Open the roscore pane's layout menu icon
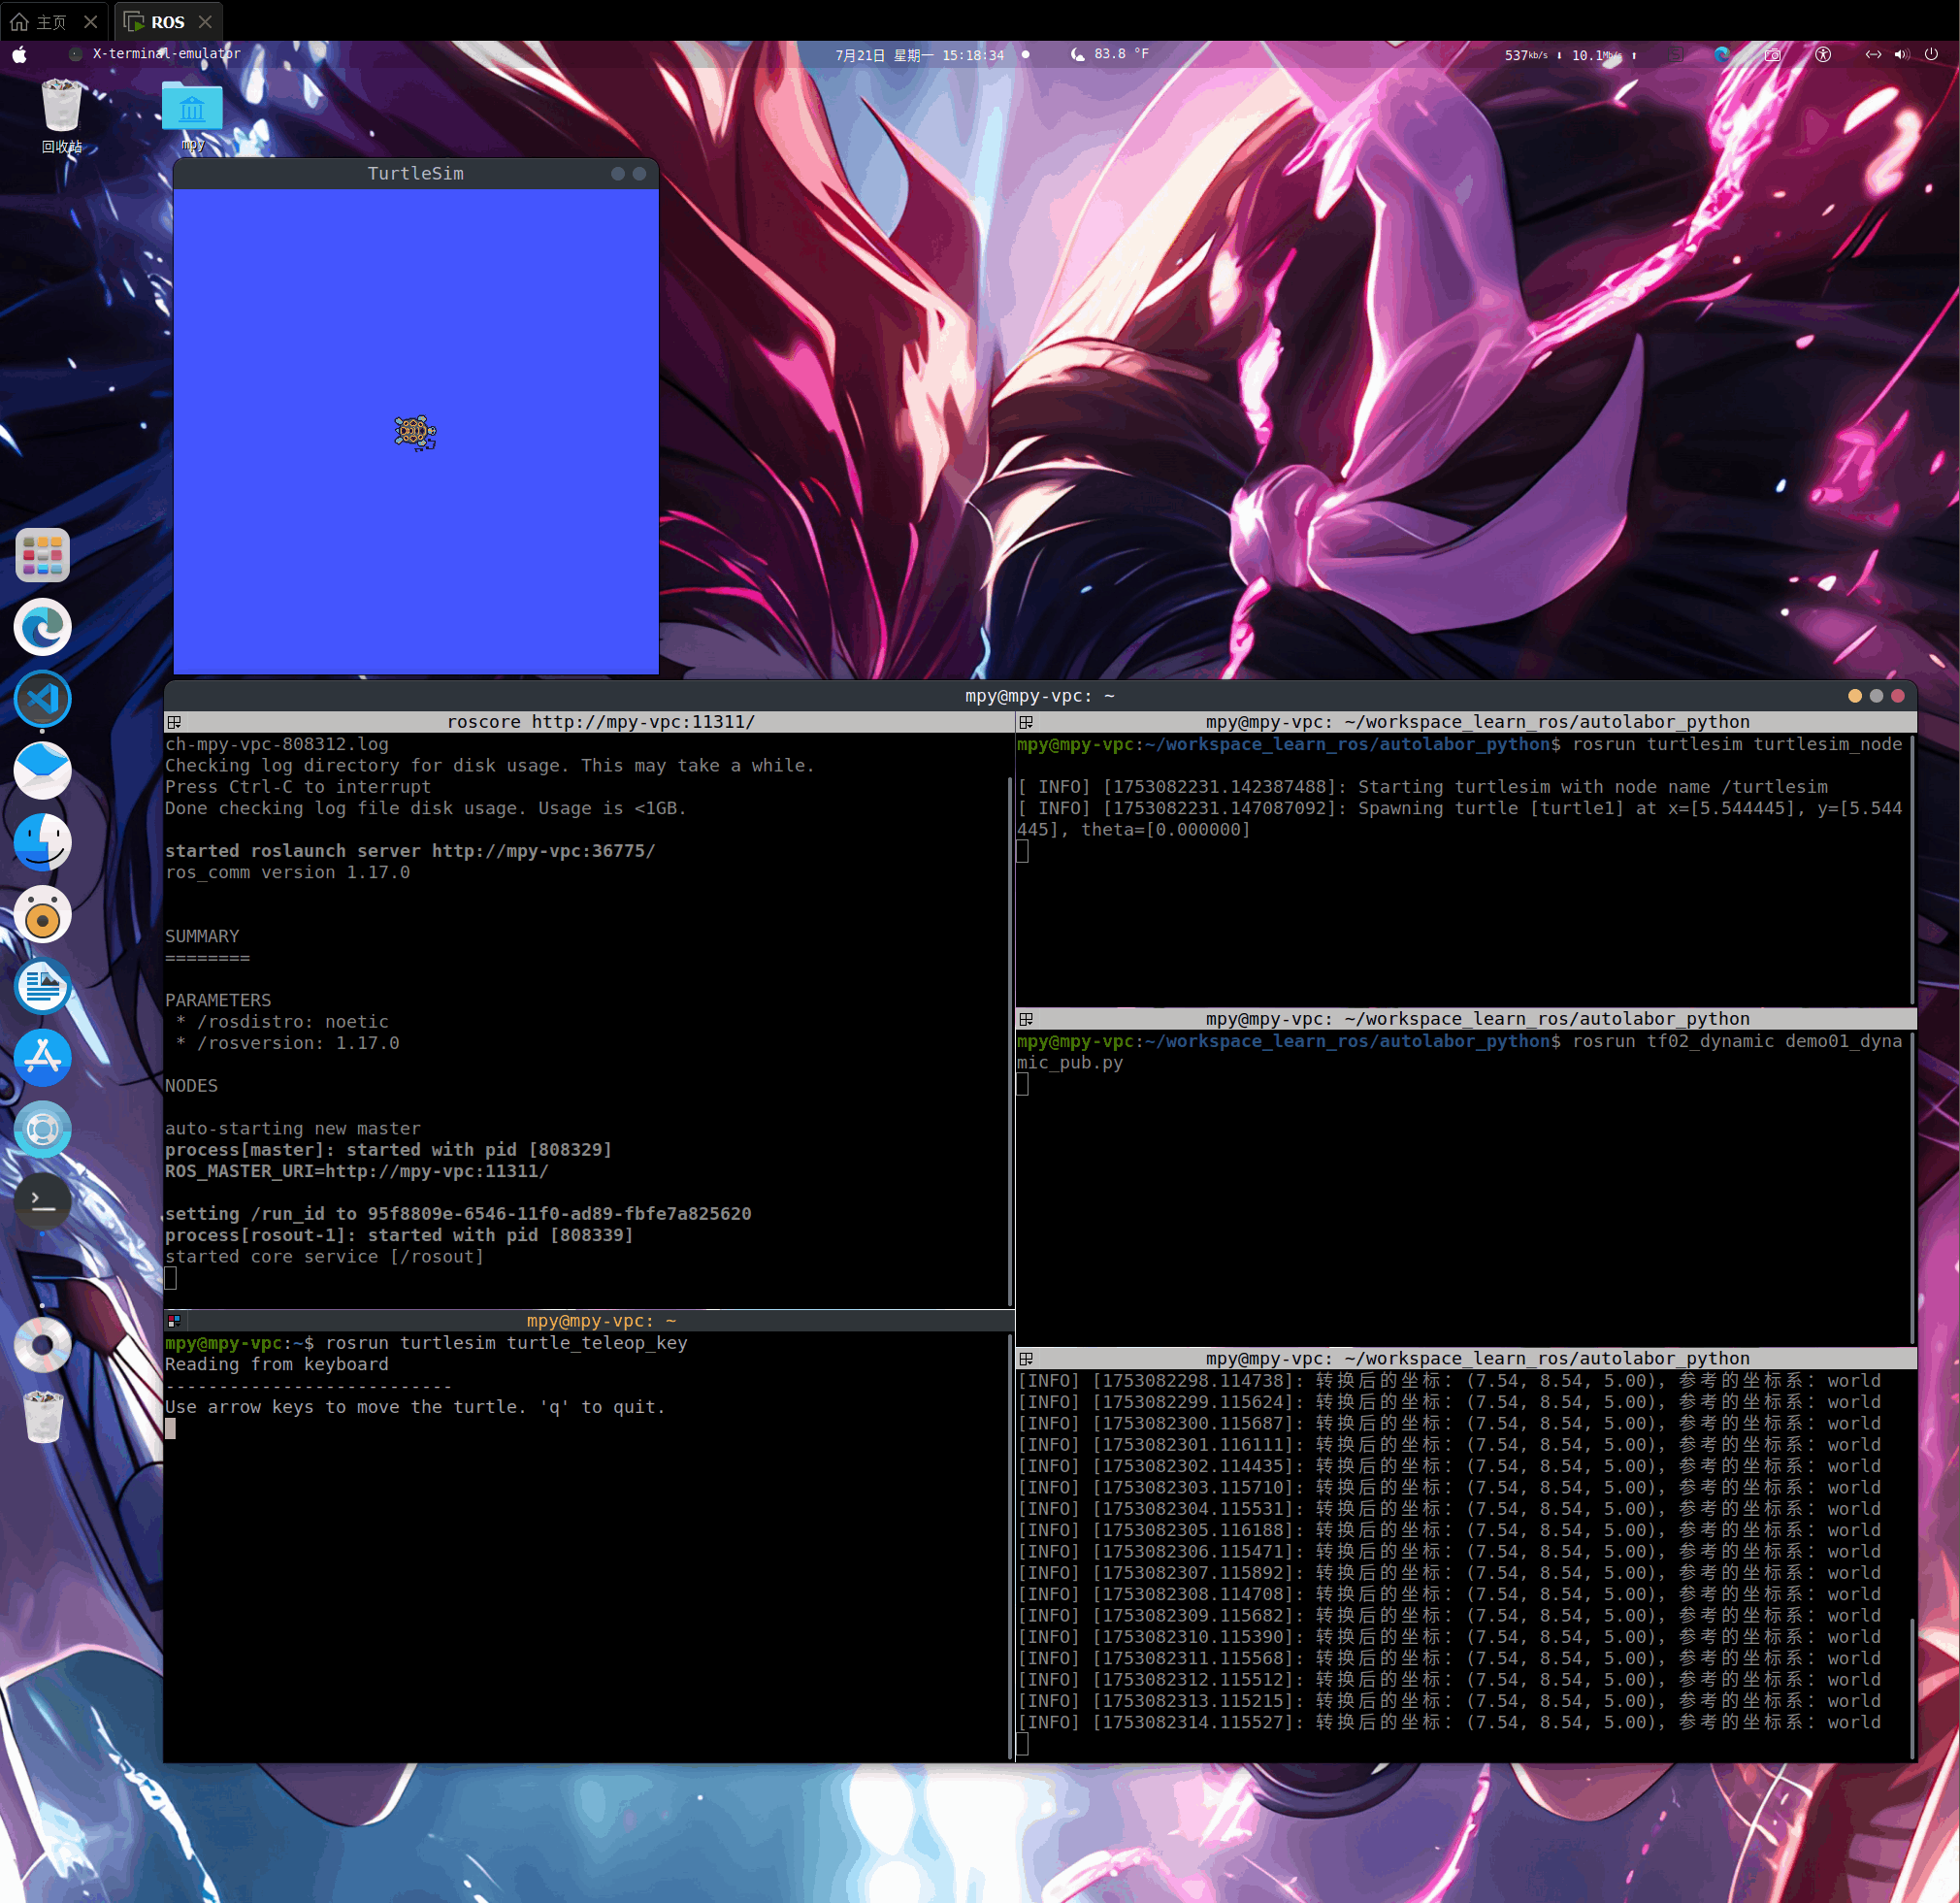The height and width of the screenshot is (1903, 1960). click(x=174, y=722)
